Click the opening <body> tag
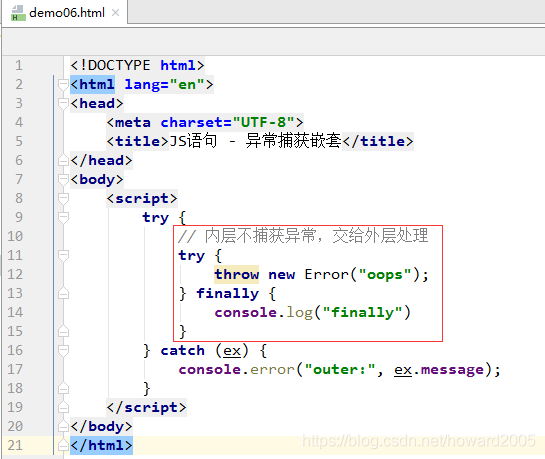 click(97, 180)
